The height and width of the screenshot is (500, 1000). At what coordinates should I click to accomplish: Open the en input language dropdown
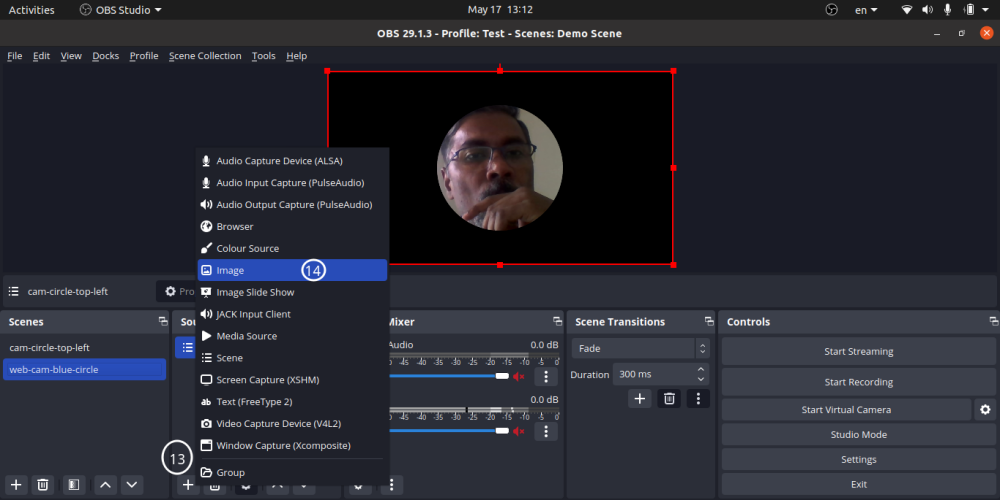tap(866, 10)
